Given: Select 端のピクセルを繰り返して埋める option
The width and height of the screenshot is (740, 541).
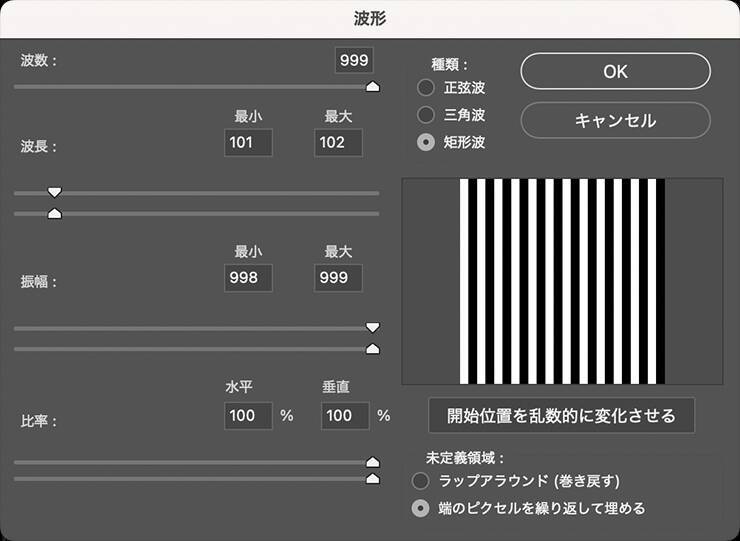Looking at the screenshot, I should tap(422, 508).
